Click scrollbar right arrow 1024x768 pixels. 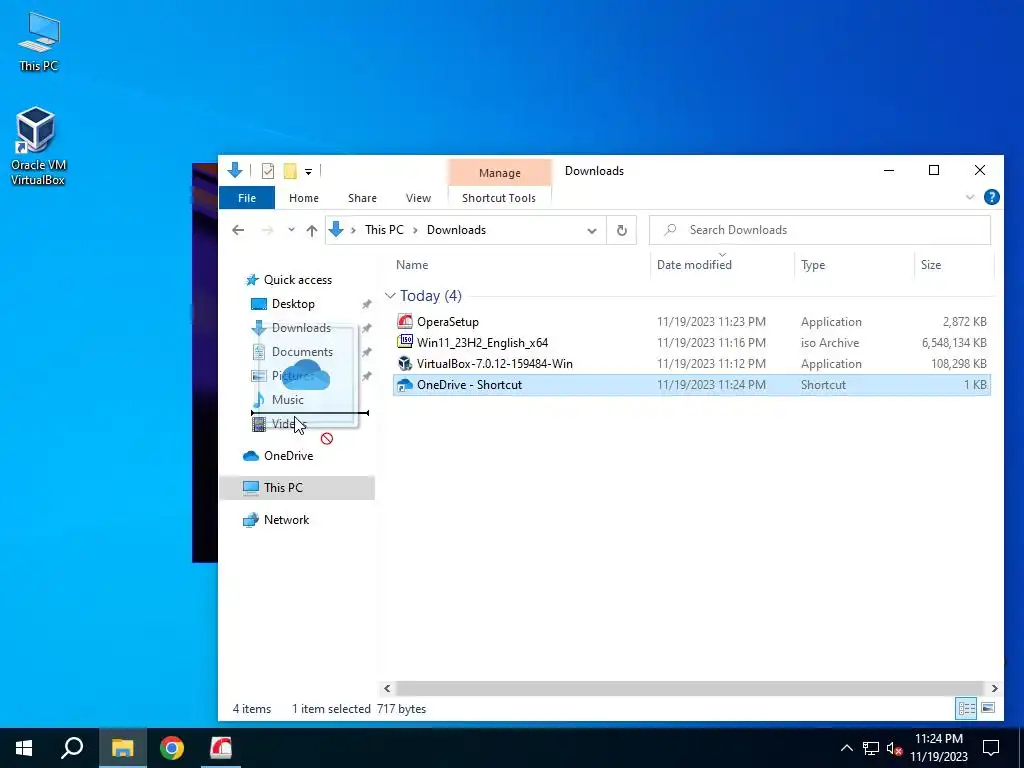994,688
